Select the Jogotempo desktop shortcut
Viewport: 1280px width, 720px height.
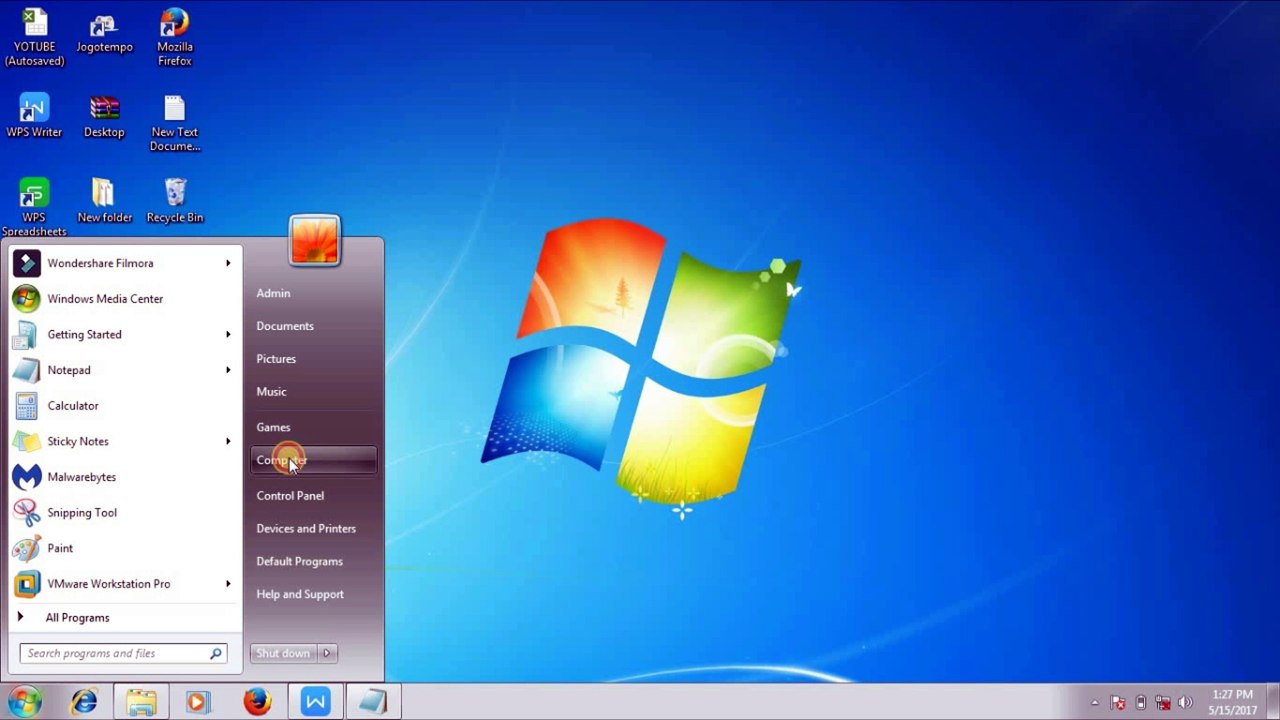click(104, 31)
